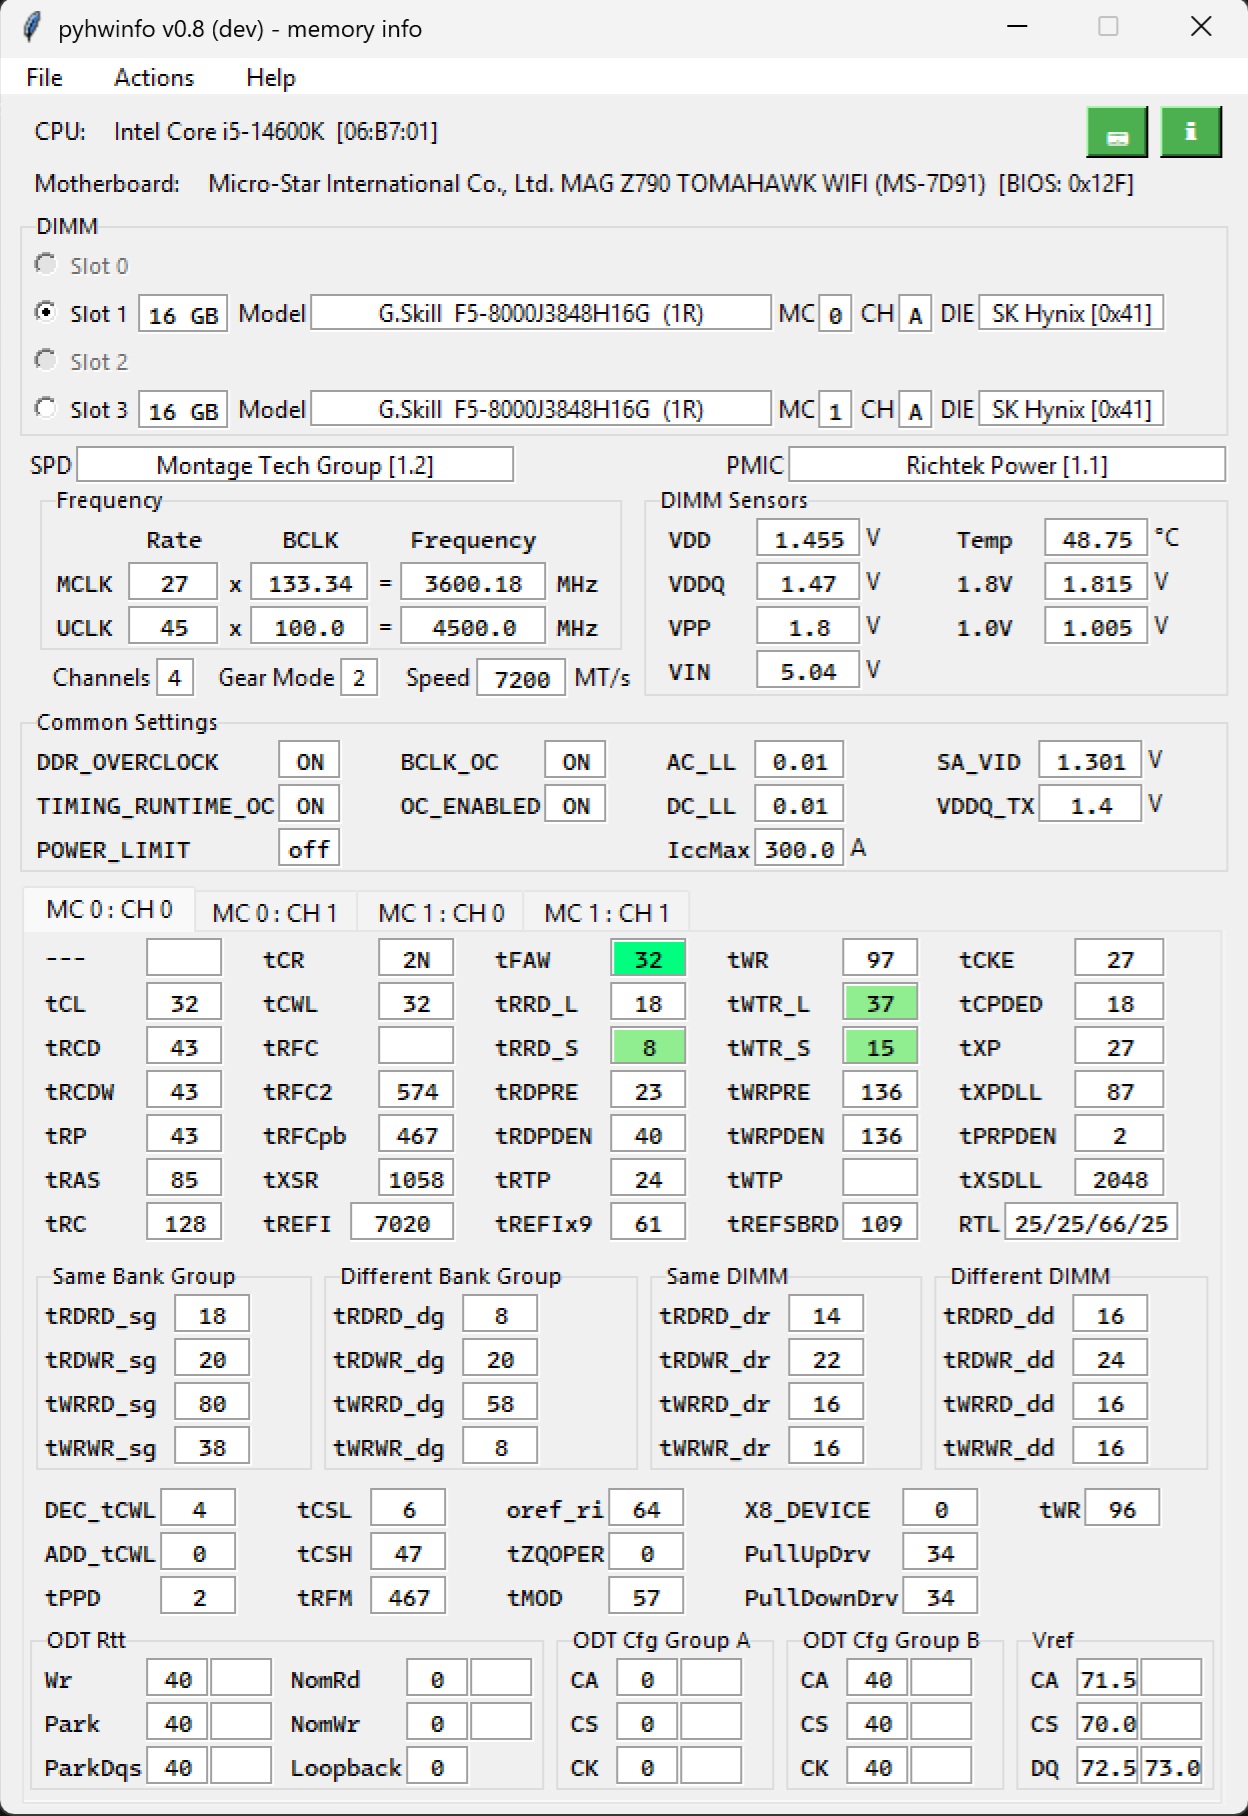Viewport: 1248px width, 1816px height.
Task: Click the Vref DQ second value 73.0
Action: (x=1171, y=1768)
